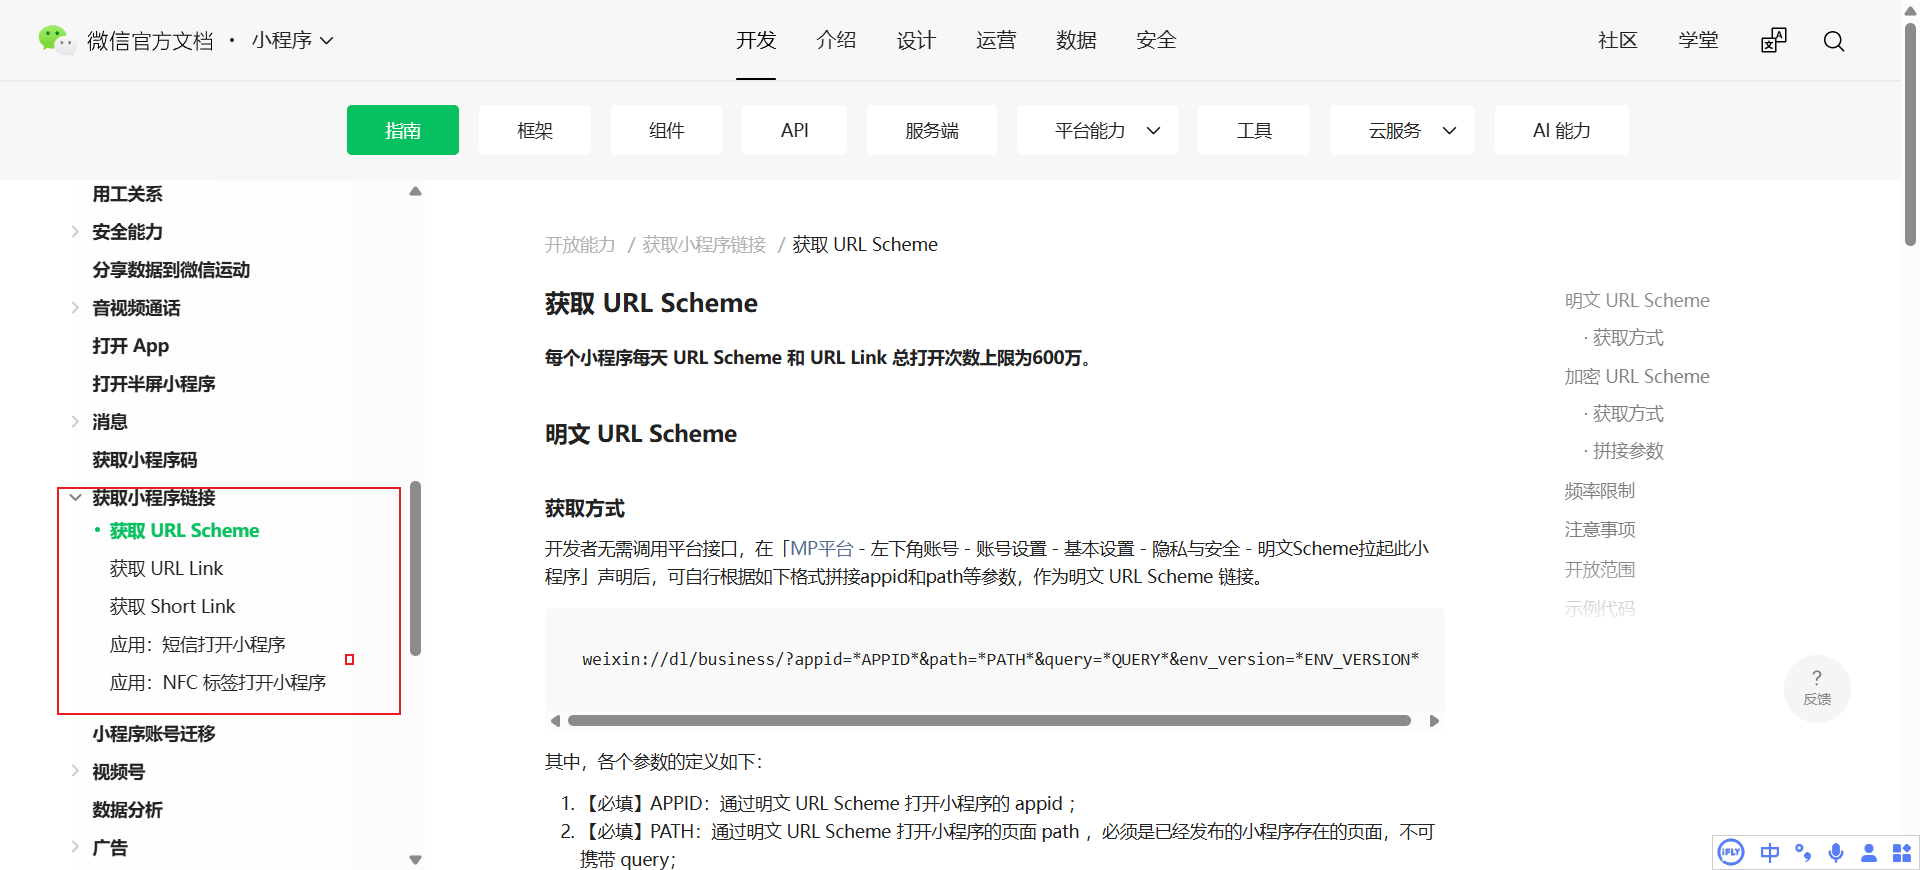The height and width of the screenshot is (870, 1920).
Task: Click the IME user account icon
Action: coord(1868,853)
